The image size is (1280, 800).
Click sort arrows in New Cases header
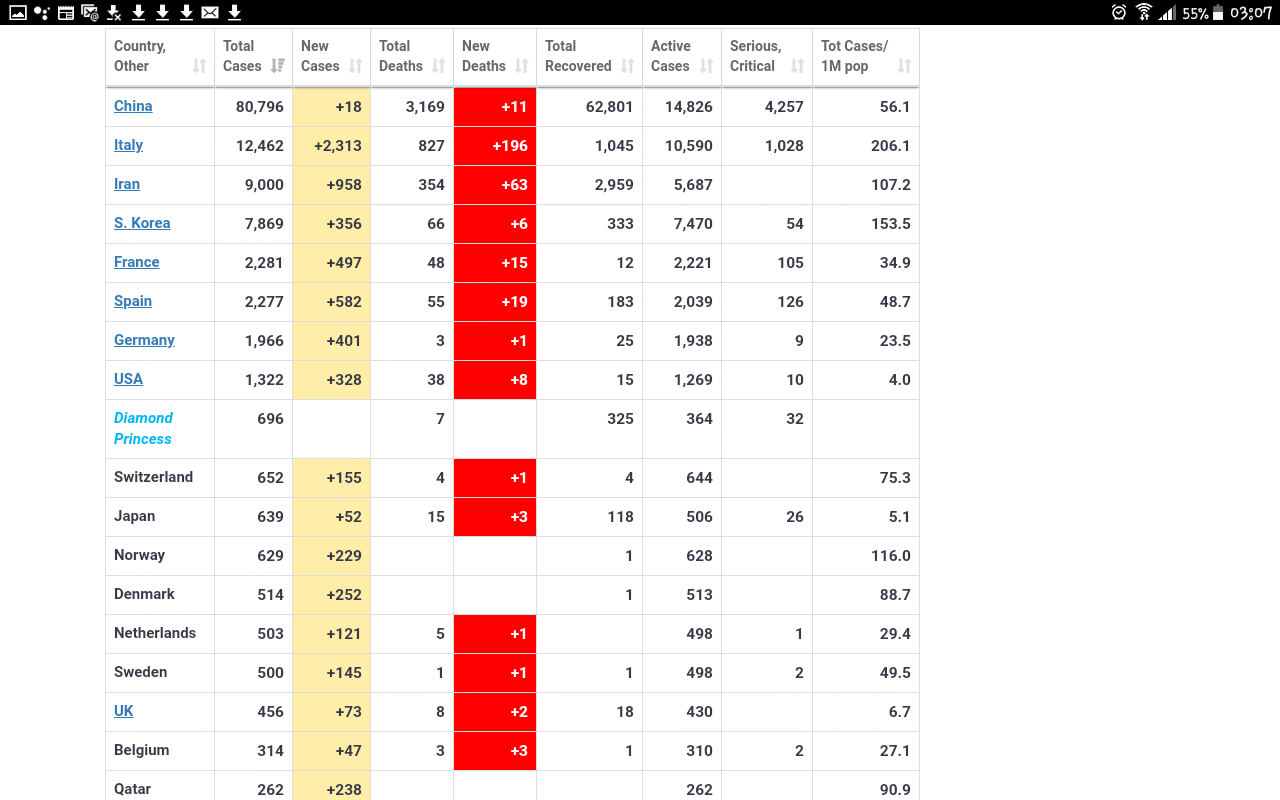click(356, 66)
